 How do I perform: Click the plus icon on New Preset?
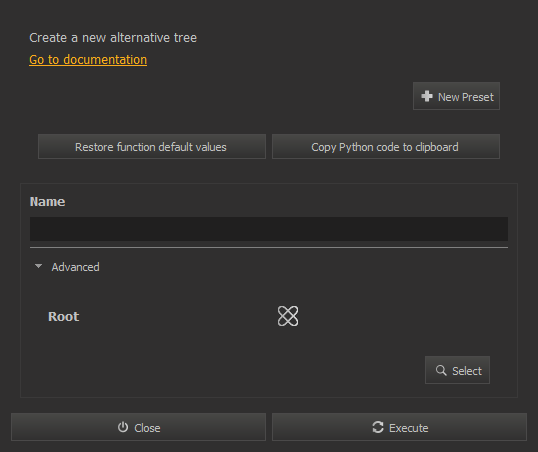click(427, 96)
